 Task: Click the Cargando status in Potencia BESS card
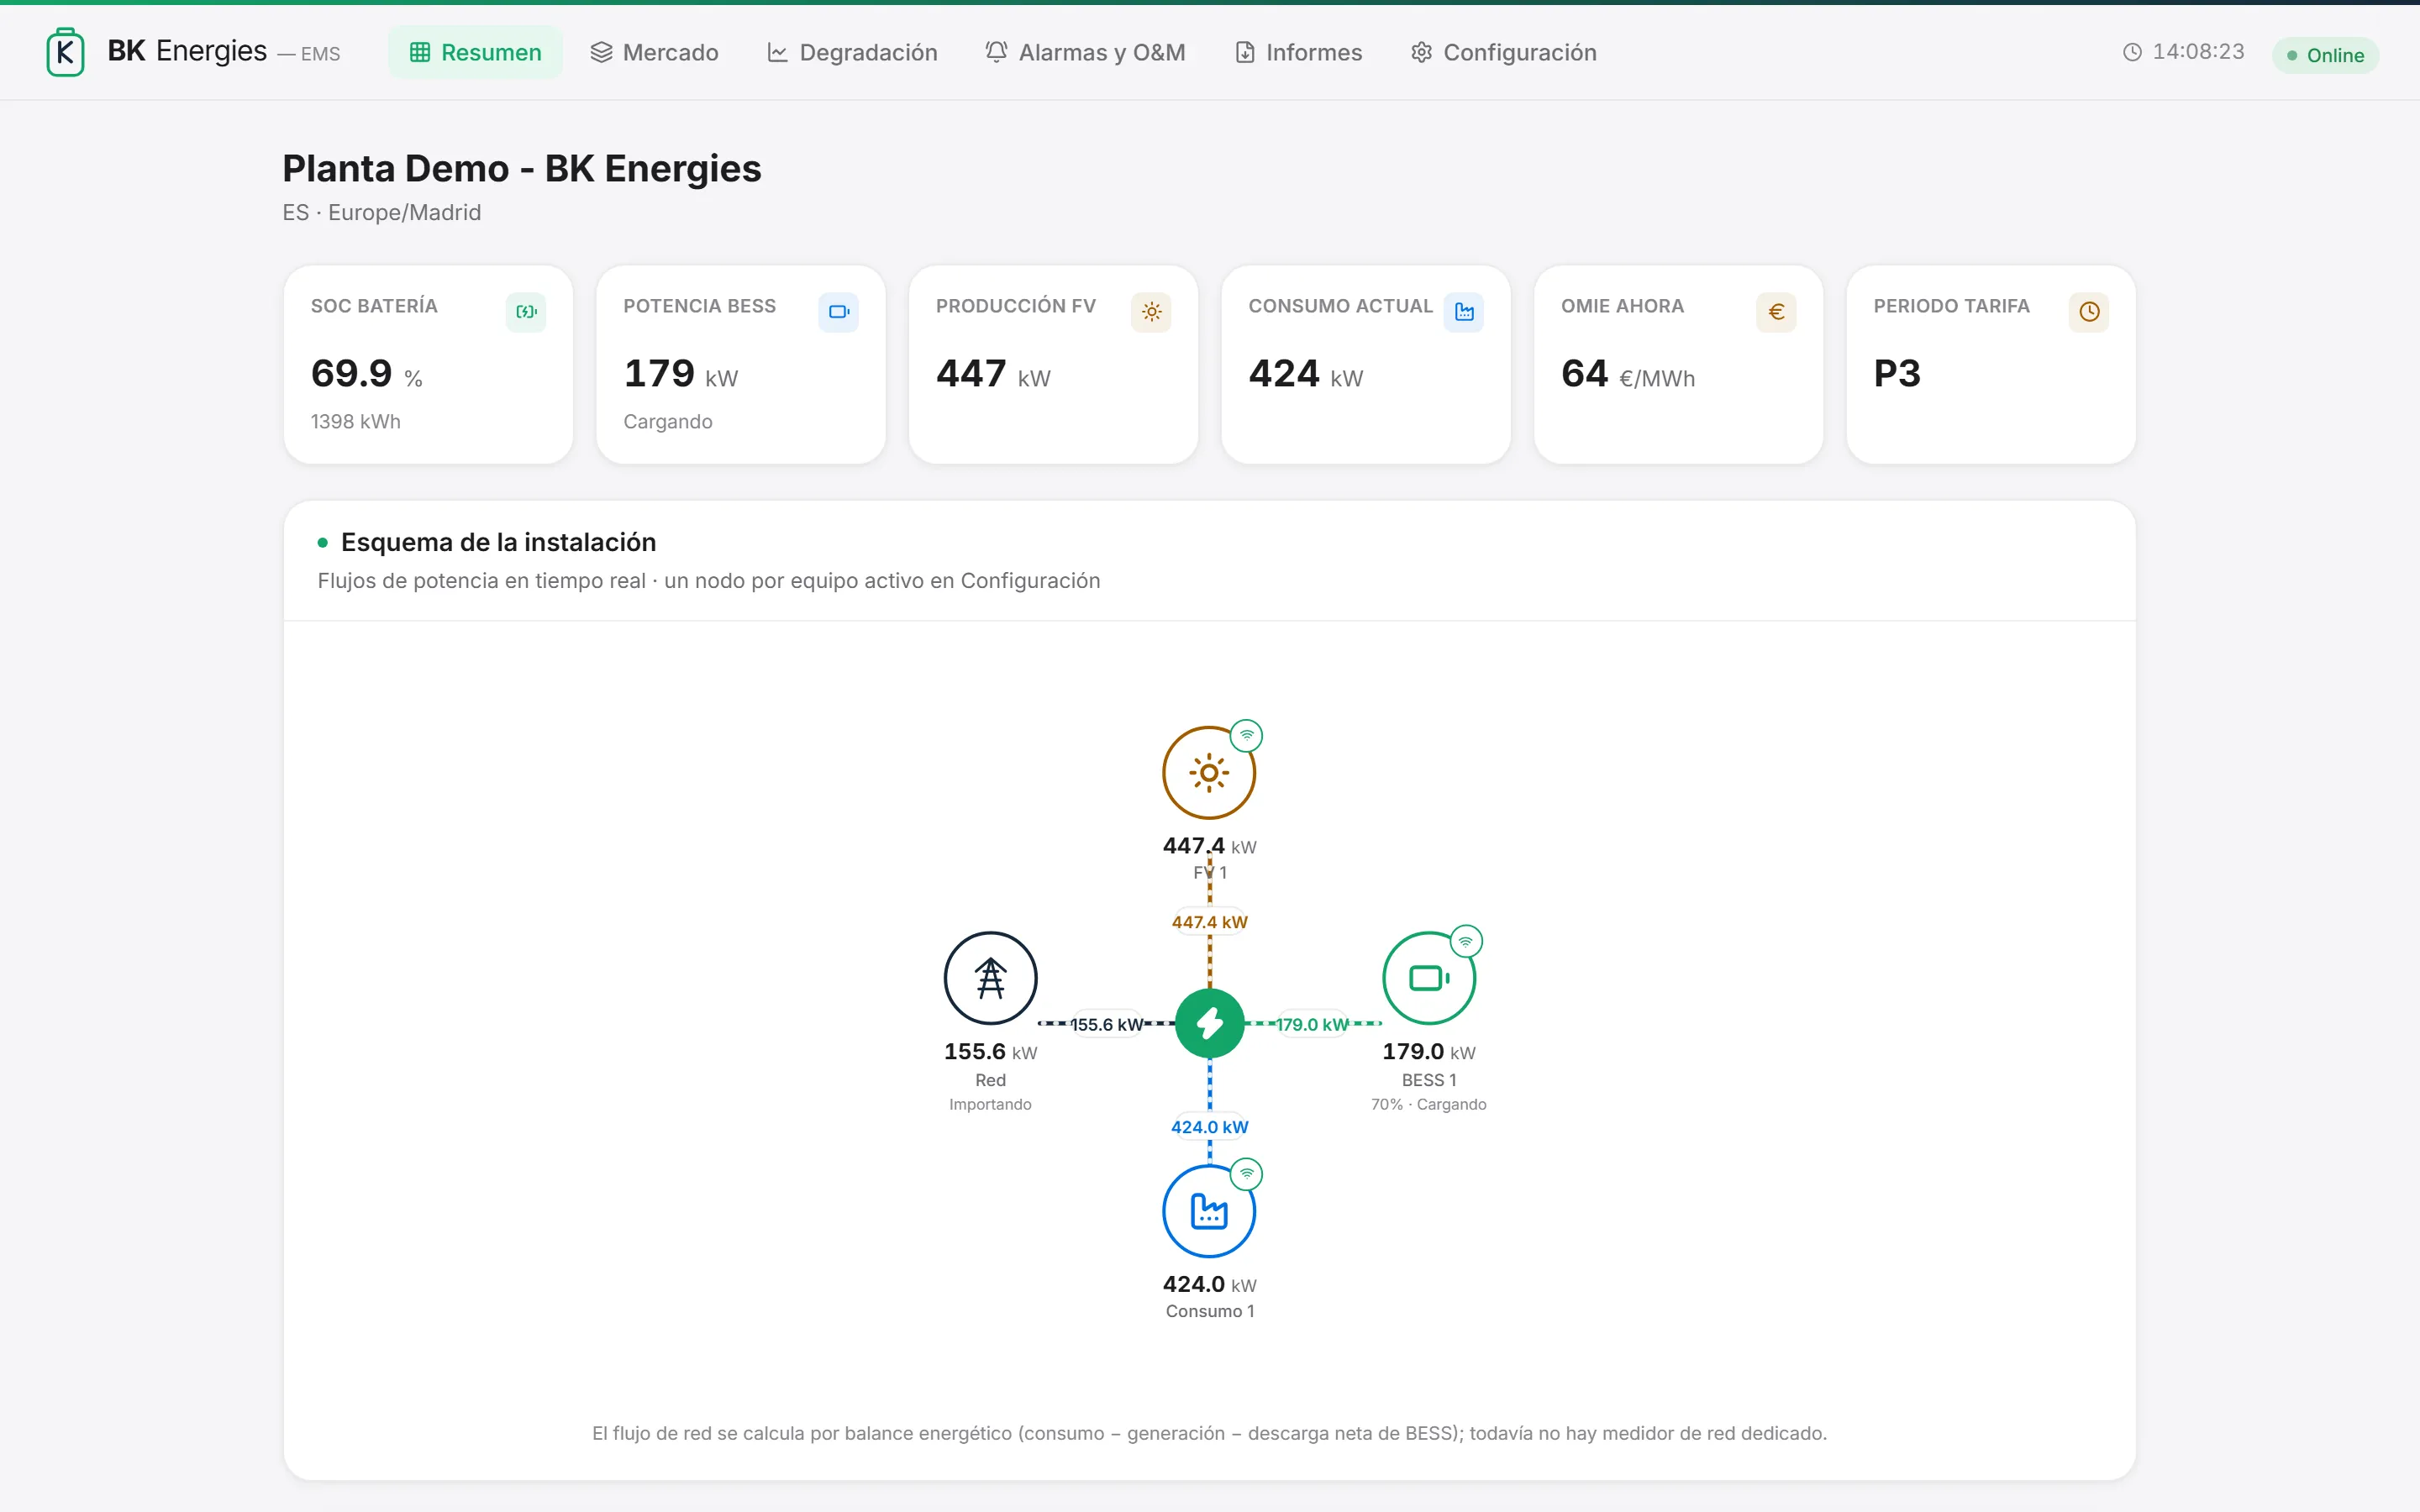pos(668,422)
